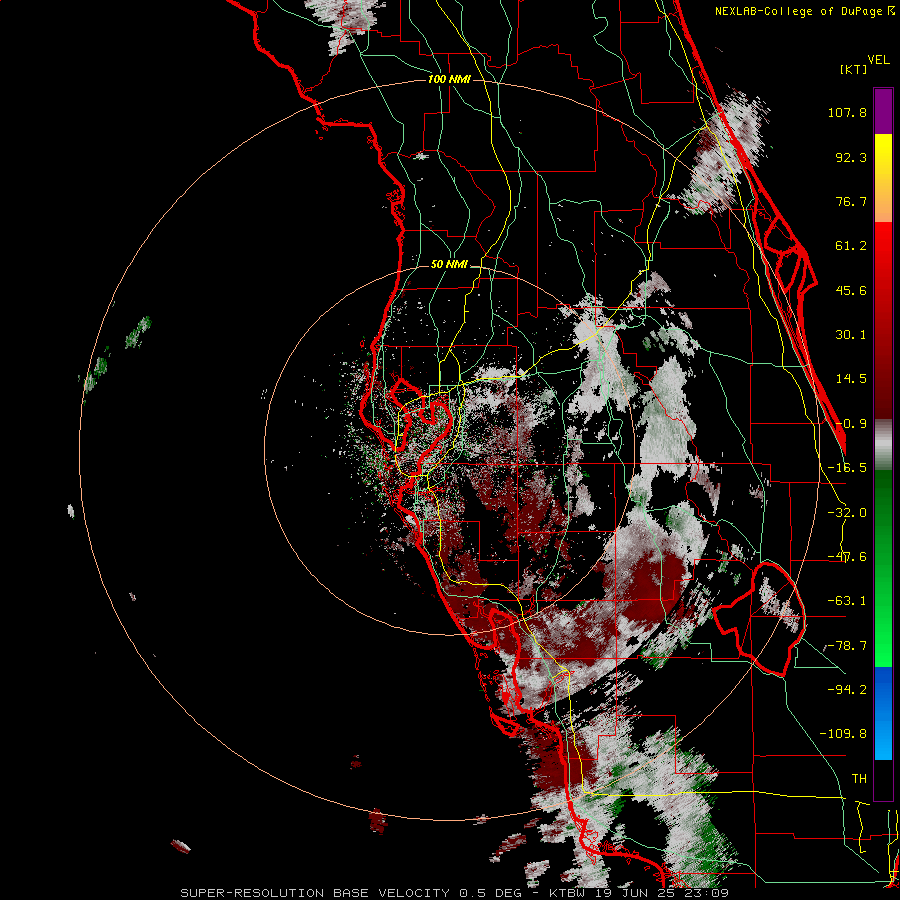The image size is (900, 900).
Task: Click the [KT] units label
Action: (854, 69)
